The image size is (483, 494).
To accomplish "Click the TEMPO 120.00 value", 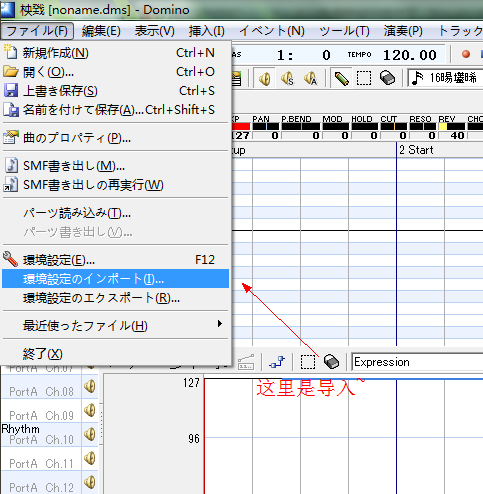I will point(410,55).
